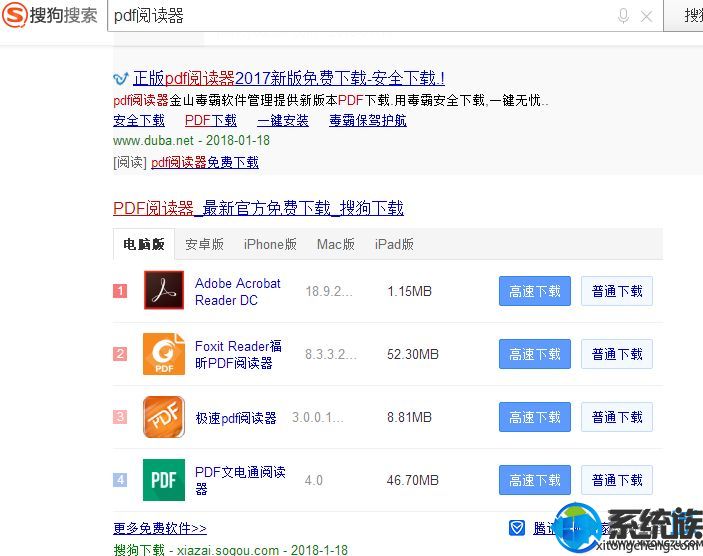Open the PDF文电通阅读器 name link
The image size is (703, 556).
tap(240, 480)
